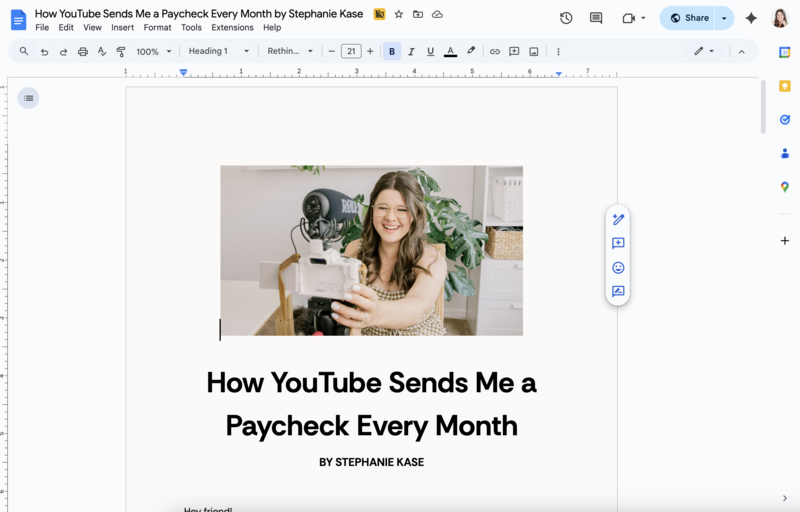Open the Format menu
The width and height of the screenshot is (800, 512).
(157, 28)
